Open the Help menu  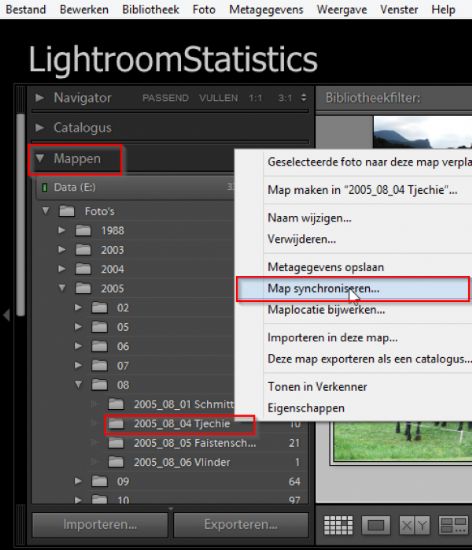443,9
